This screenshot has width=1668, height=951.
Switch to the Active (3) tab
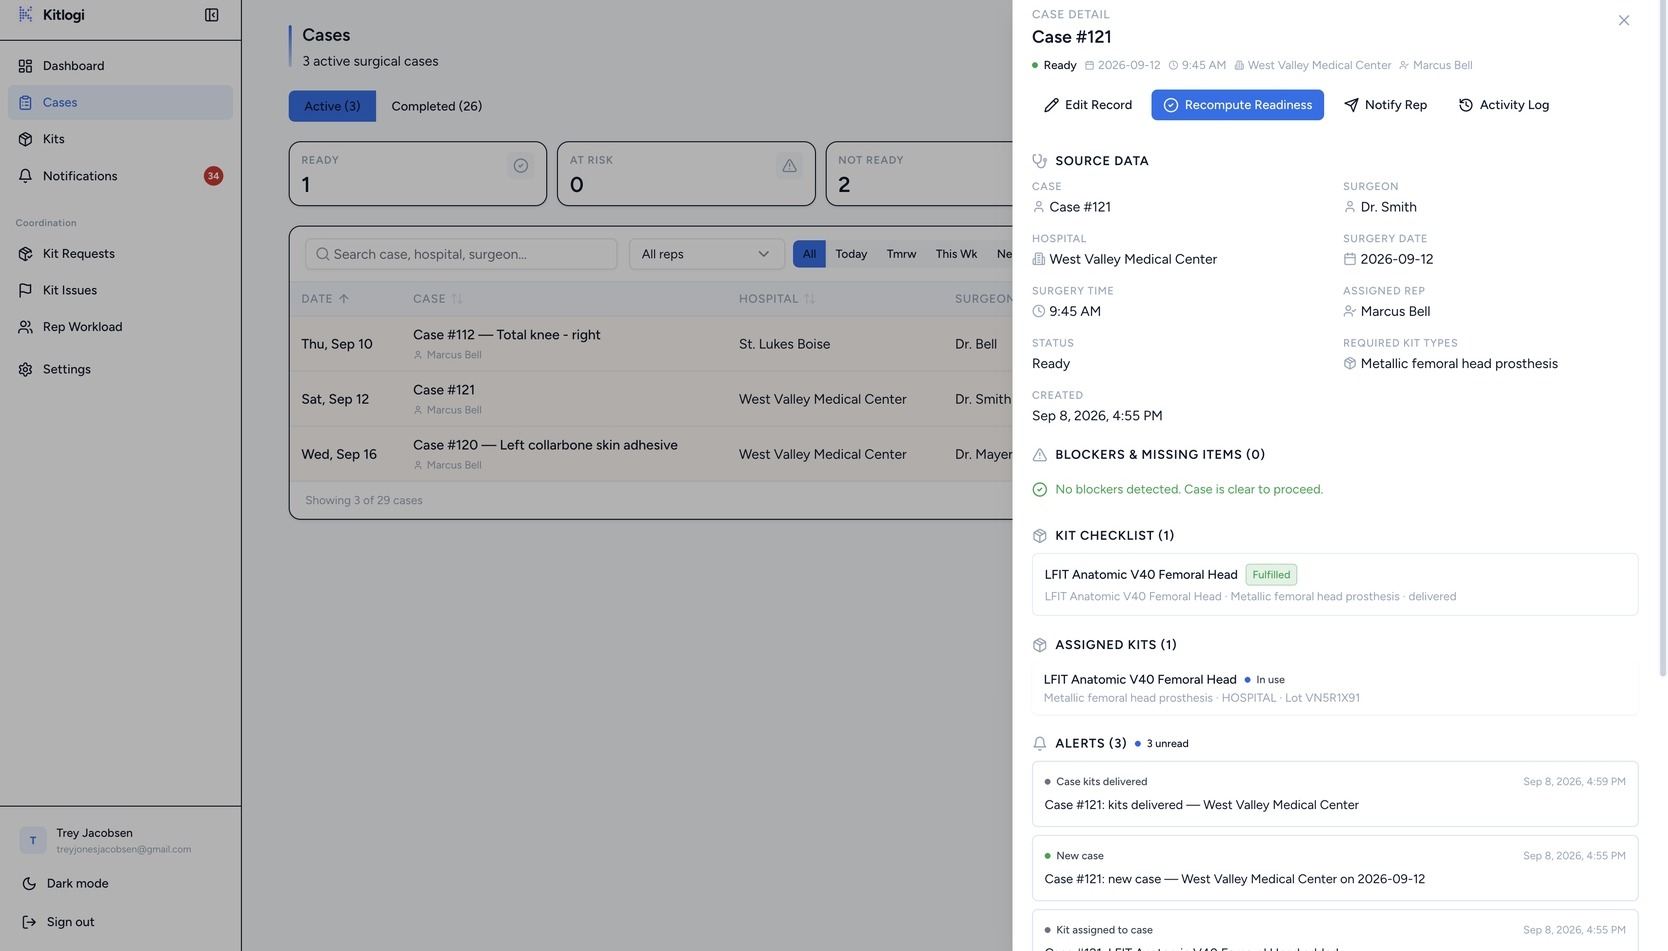[332, 106]
